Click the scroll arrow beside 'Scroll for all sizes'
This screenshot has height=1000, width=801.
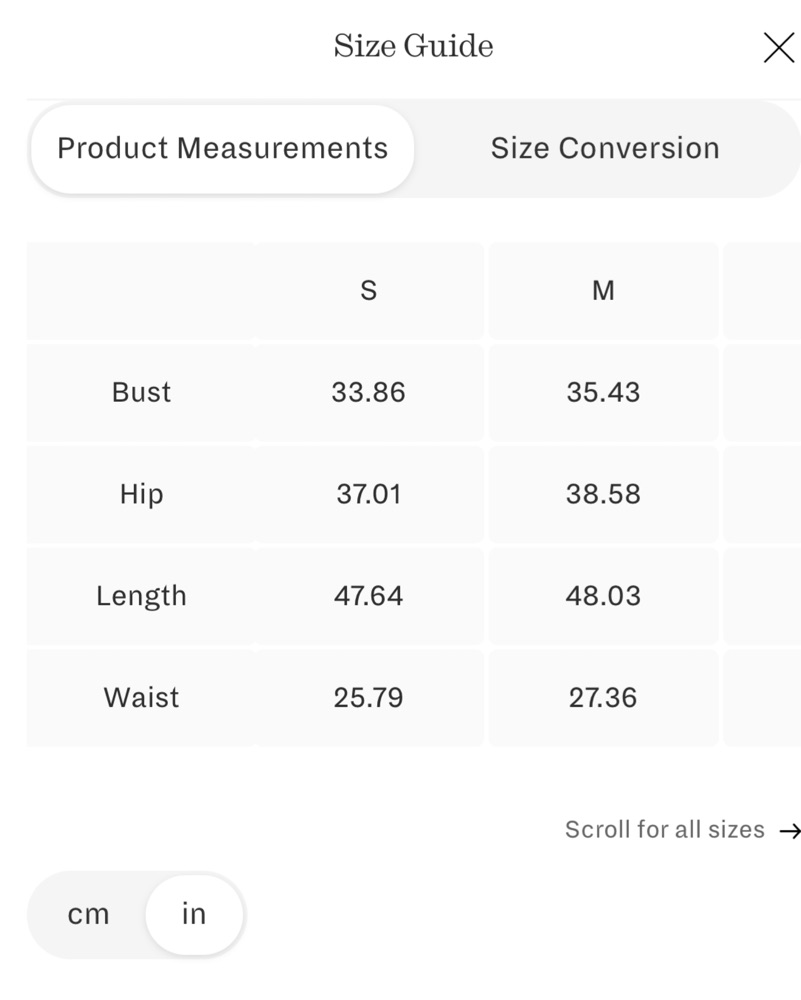coord(790,830)
